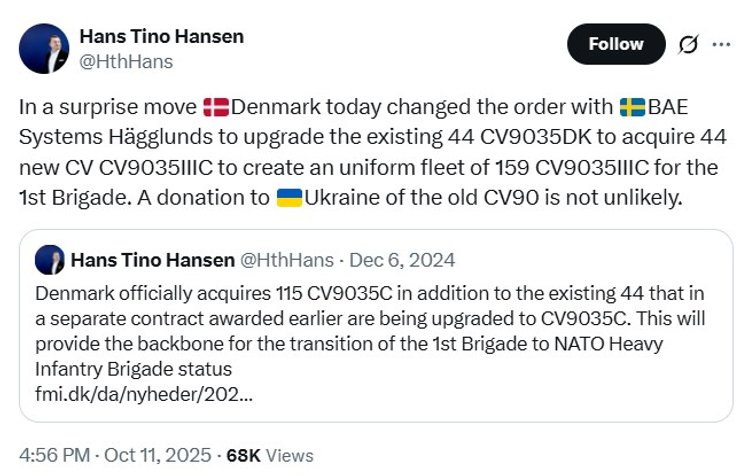Image resolution: width=740 pixels, height=476 pixels.
Task: Click the Sweden flag emoji
Action: [631, 107]
